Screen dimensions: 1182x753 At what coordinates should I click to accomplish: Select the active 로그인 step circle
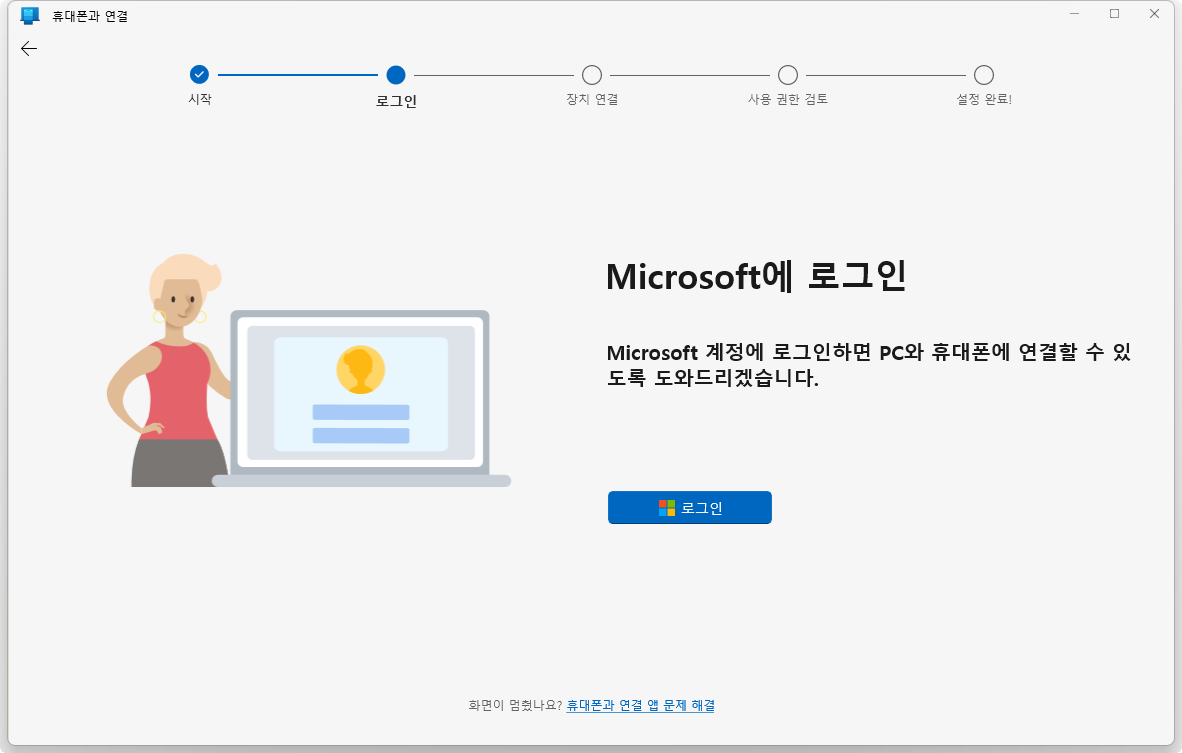pos(396,75)
